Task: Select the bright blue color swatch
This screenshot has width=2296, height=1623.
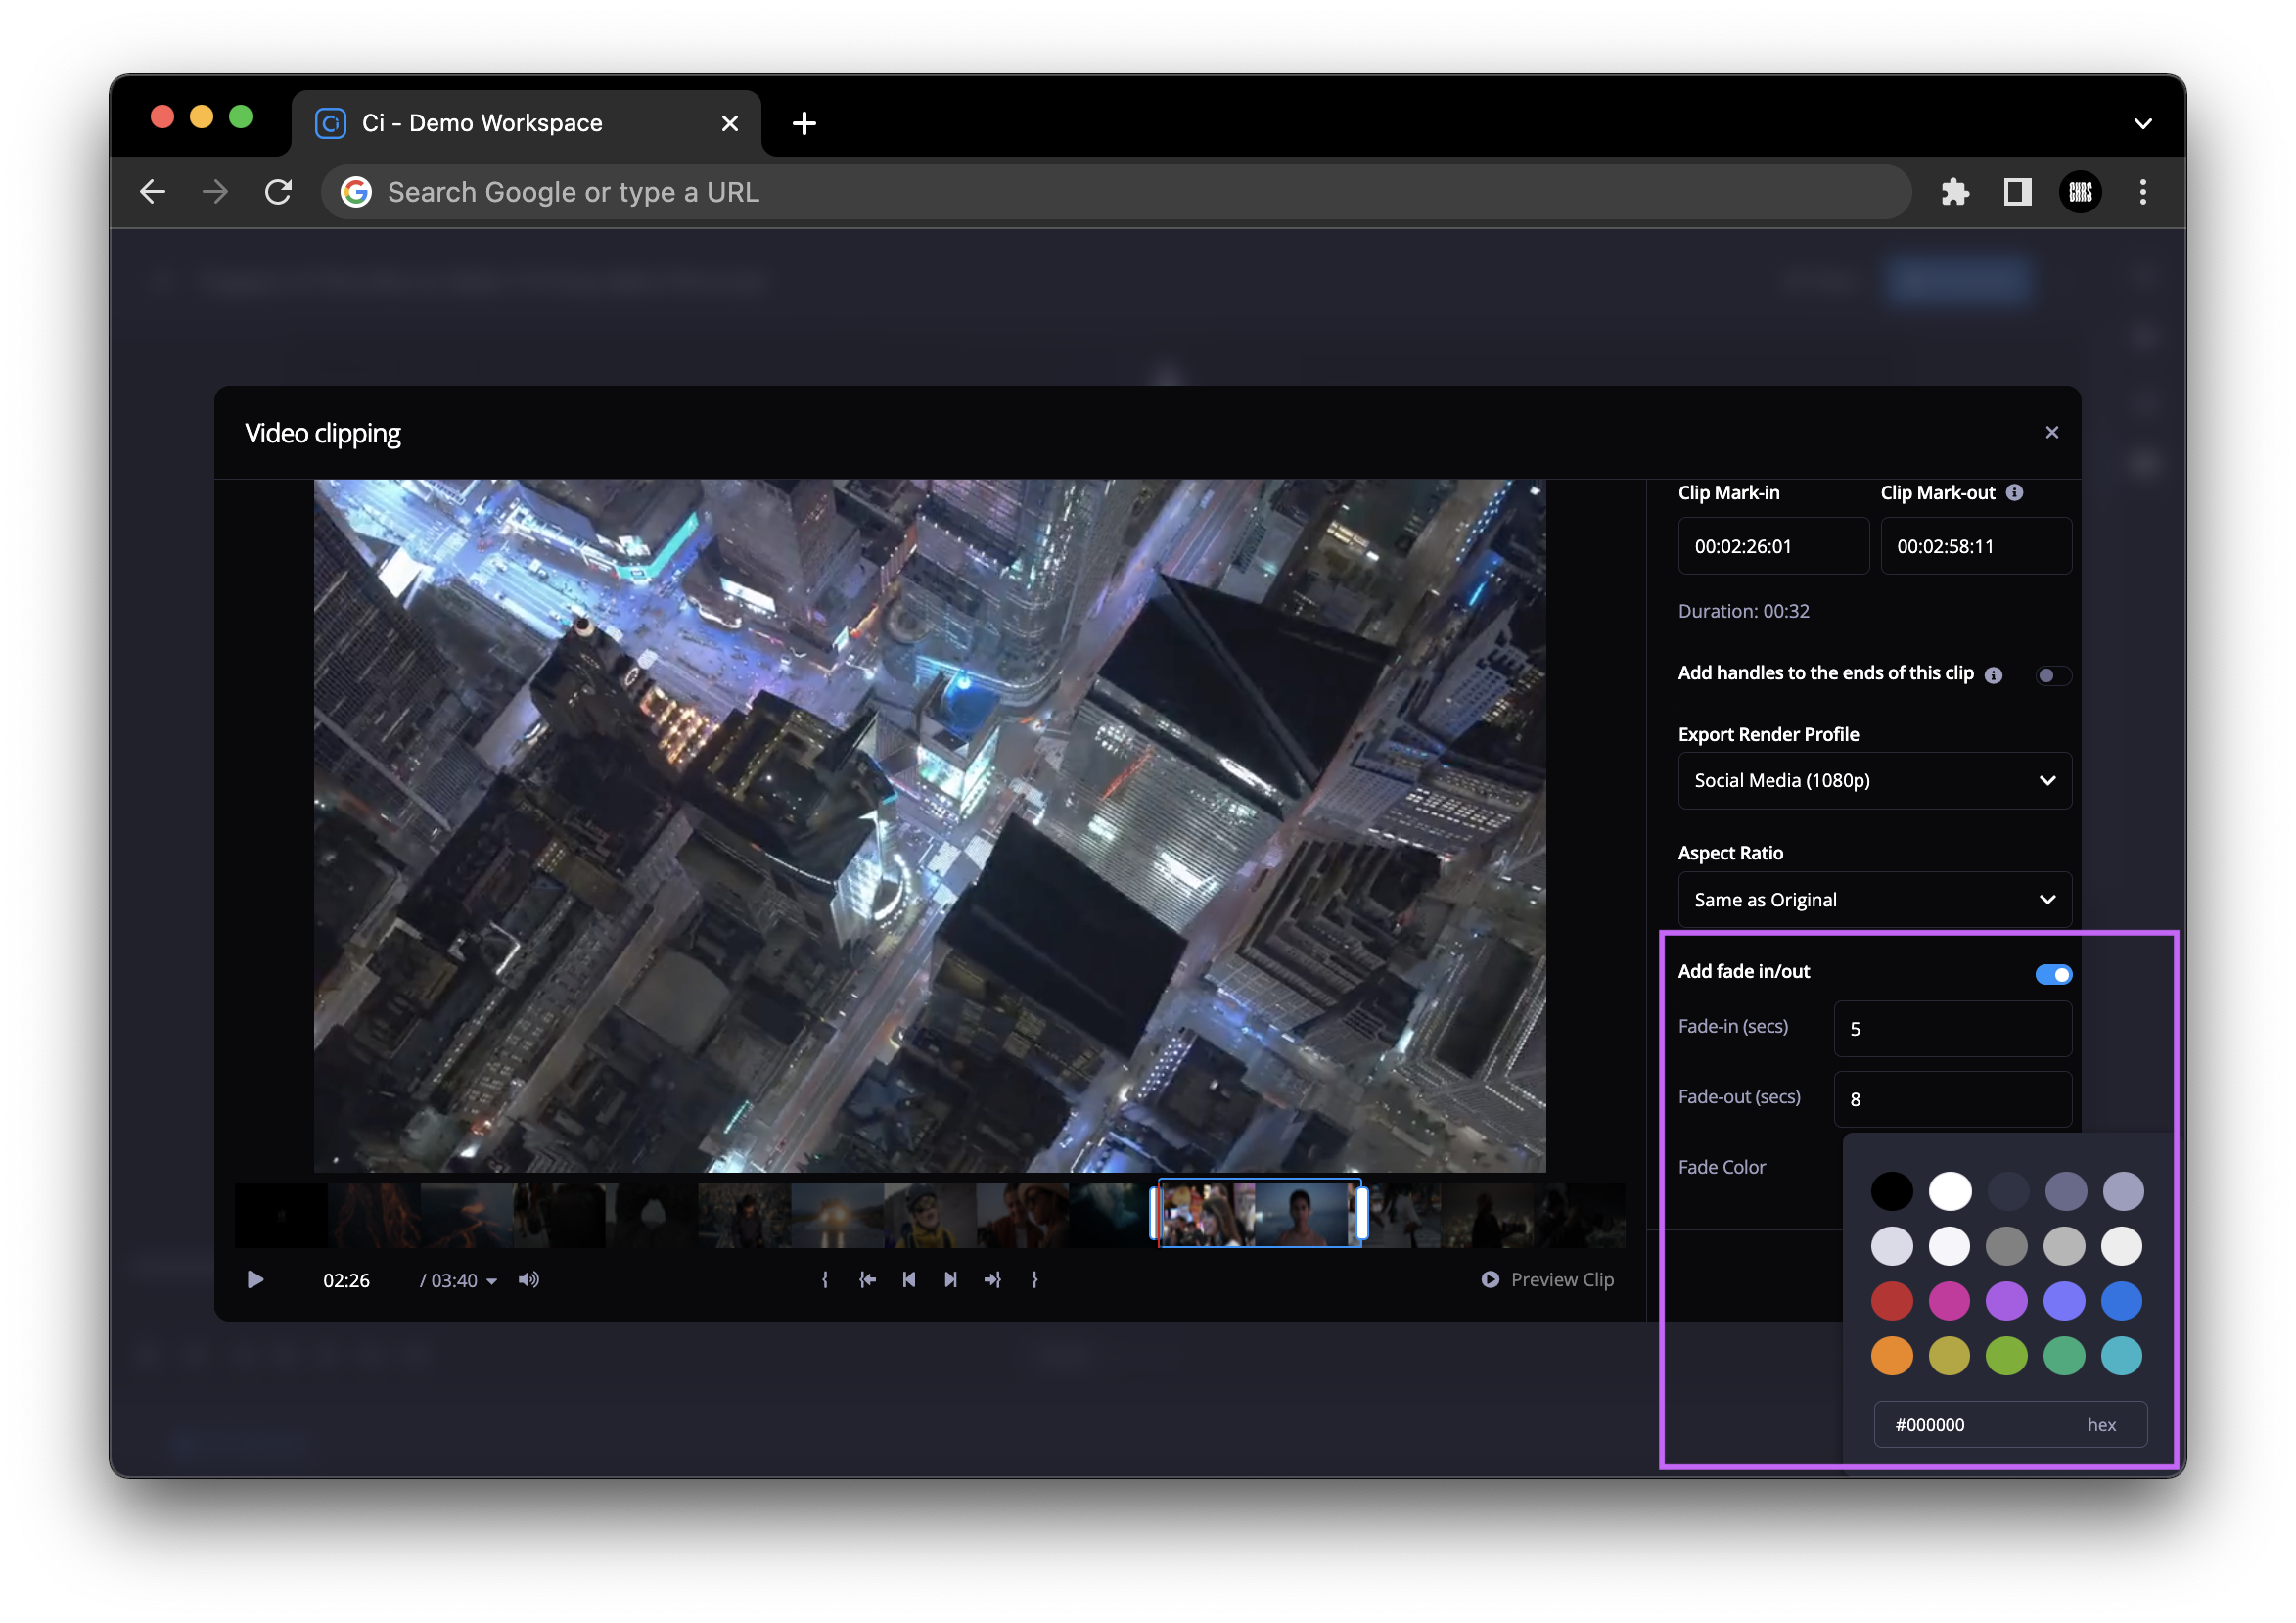Action: coord(2122,1301)
